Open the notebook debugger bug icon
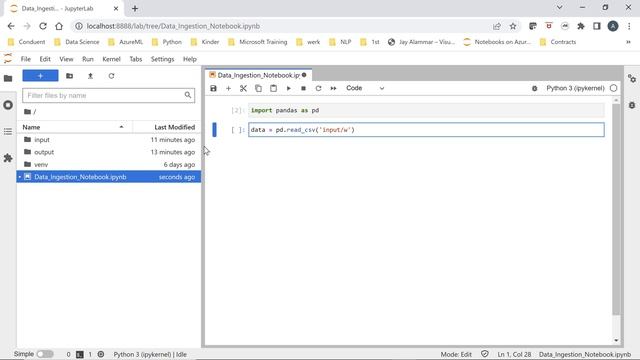 tap(534, 88)
